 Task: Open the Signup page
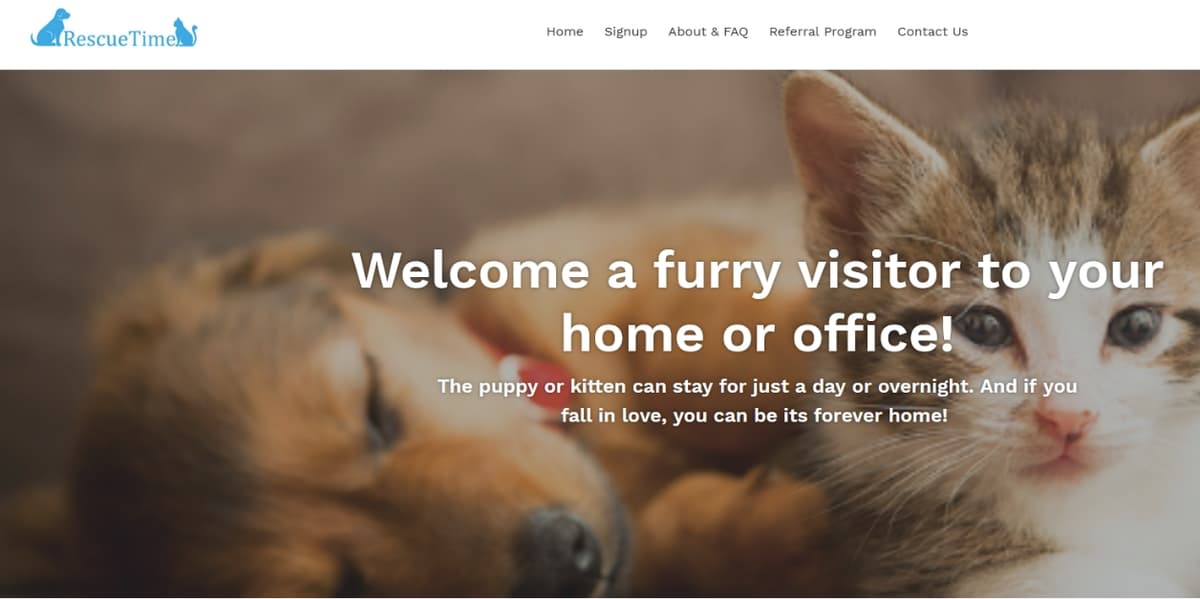click(x=626, y=32)
